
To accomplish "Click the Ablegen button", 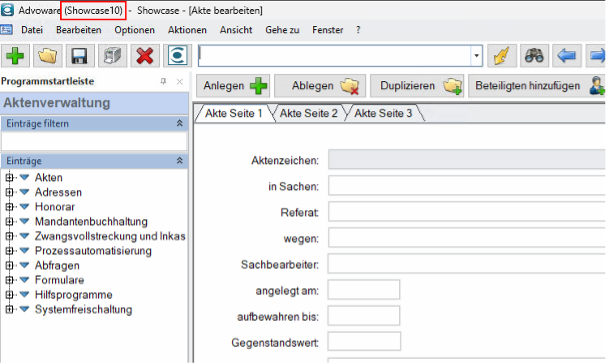I will (320, 86).
